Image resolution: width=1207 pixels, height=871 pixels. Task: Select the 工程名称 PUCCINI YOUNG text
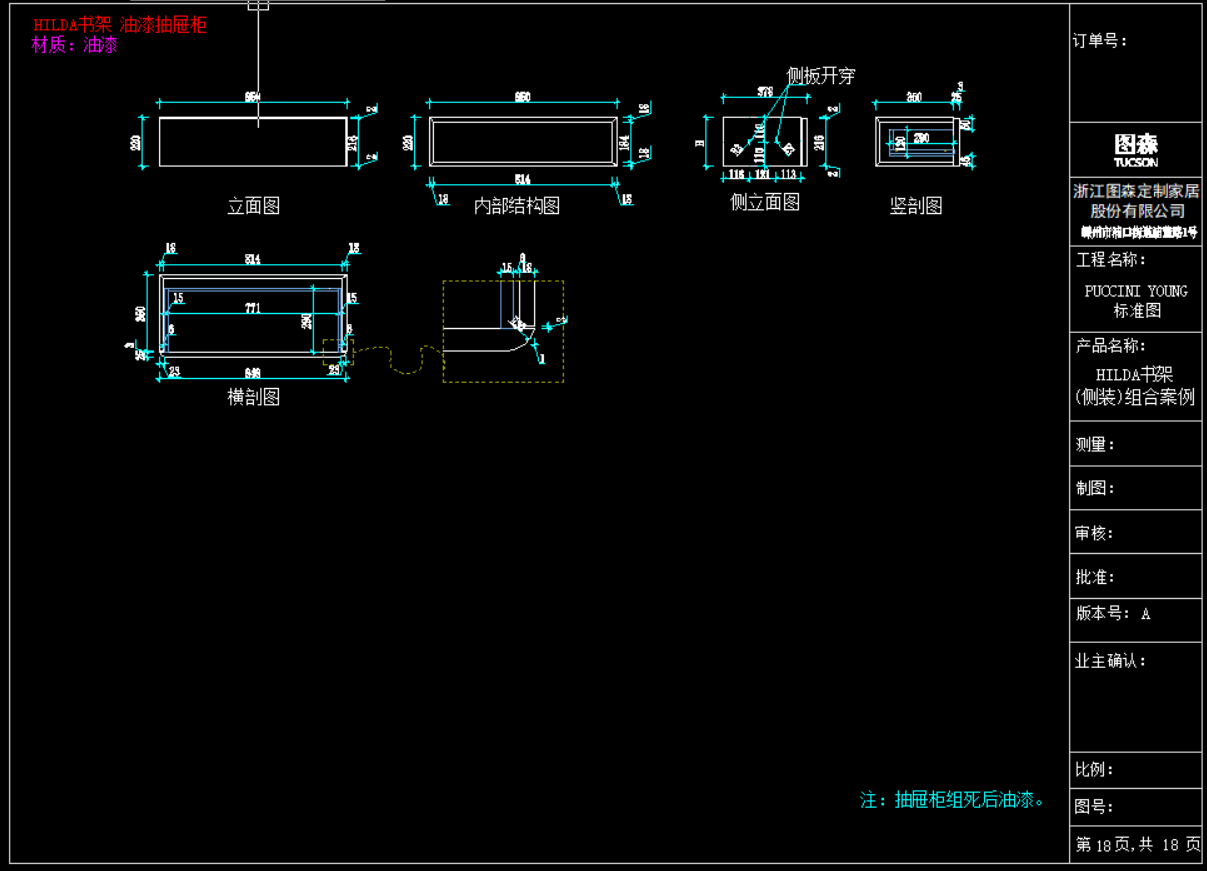1136,291
